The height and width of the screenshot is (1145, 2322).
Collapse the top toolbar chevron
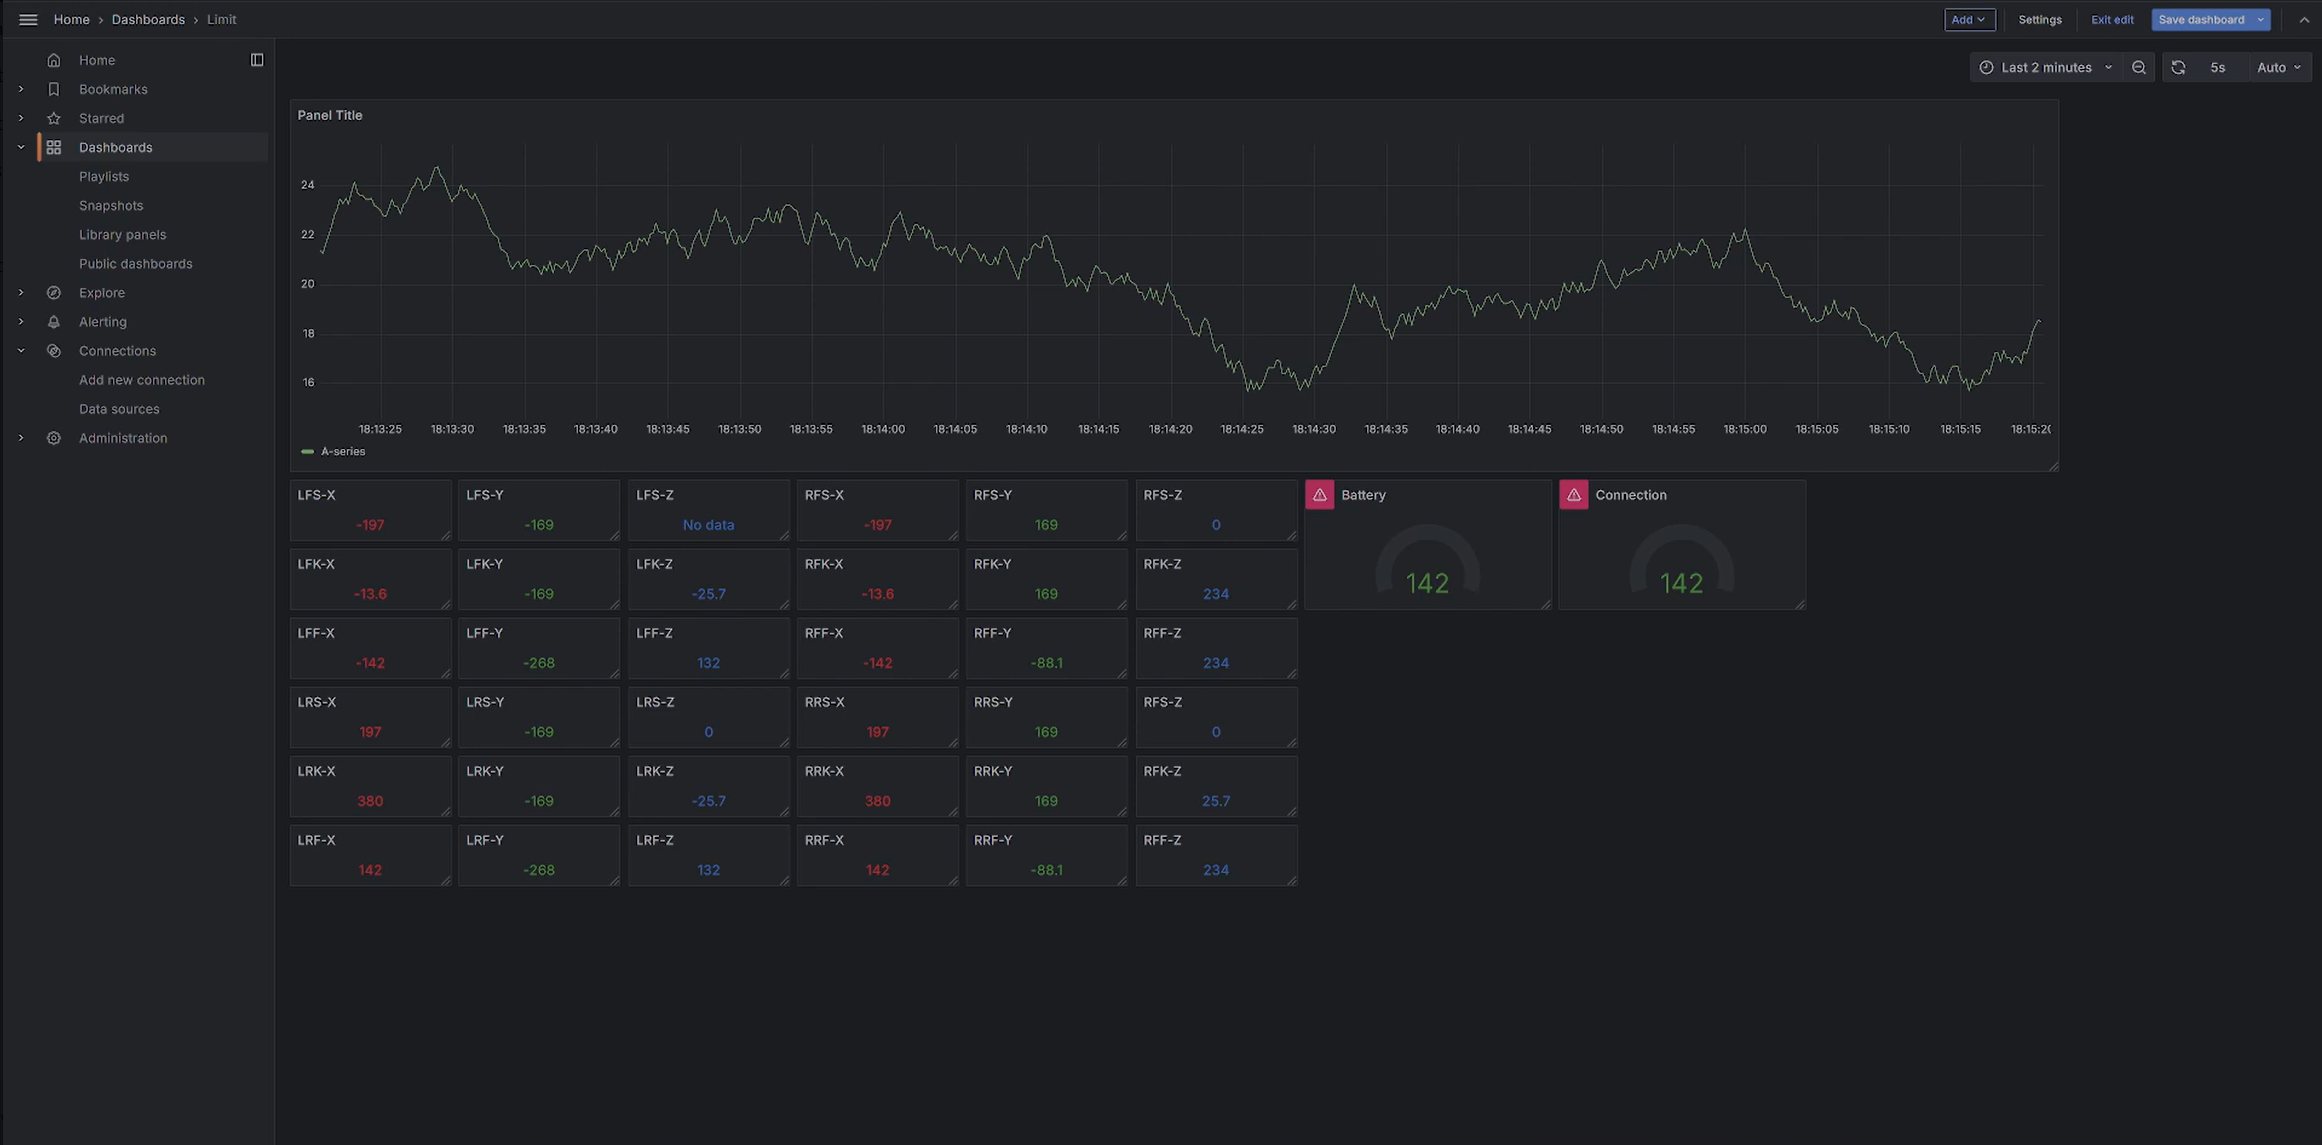click(x=2303, y=20)
